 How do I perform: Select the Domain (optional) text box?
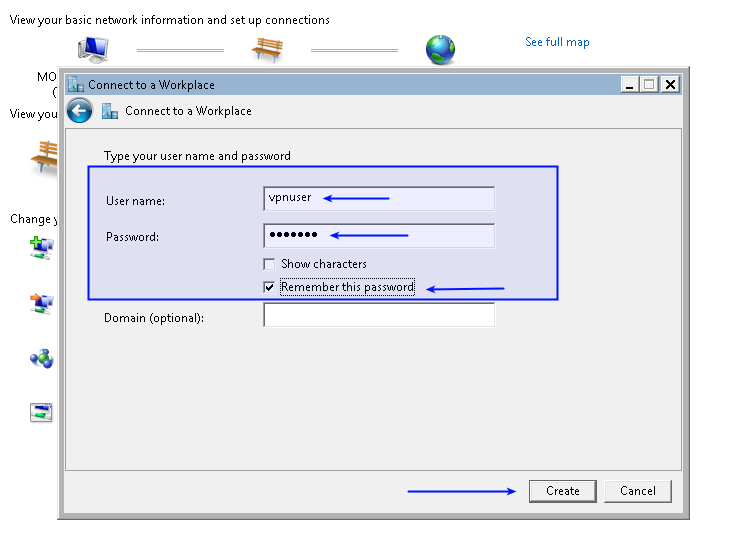378,316
